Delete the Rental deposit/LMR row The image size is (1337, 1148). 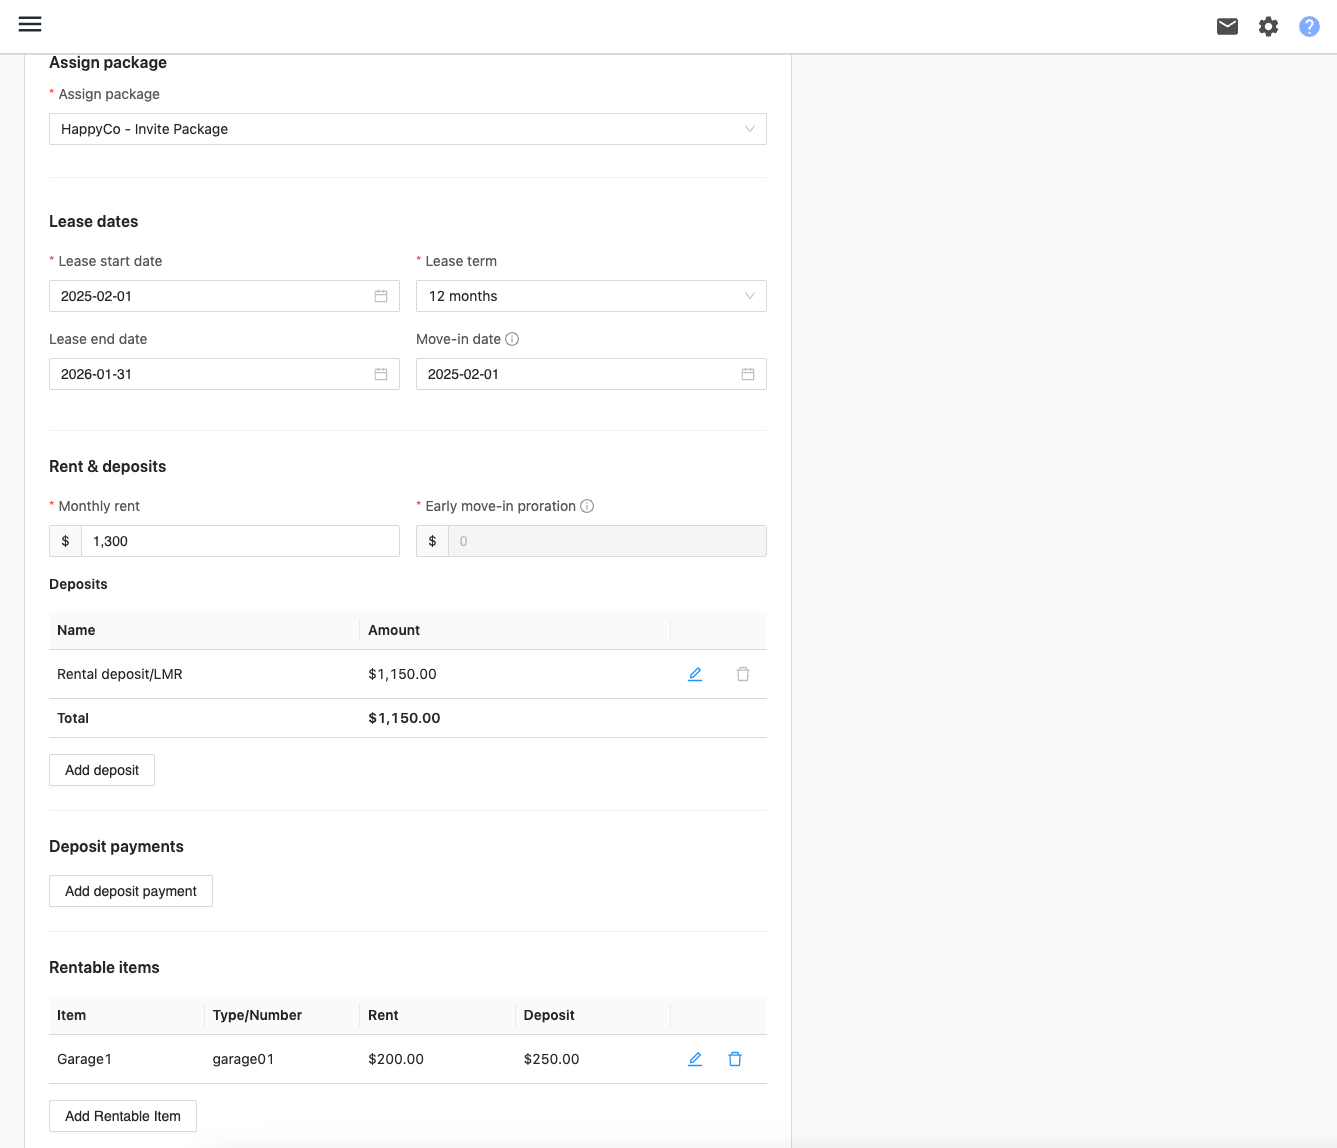click(x=743, y=674)
